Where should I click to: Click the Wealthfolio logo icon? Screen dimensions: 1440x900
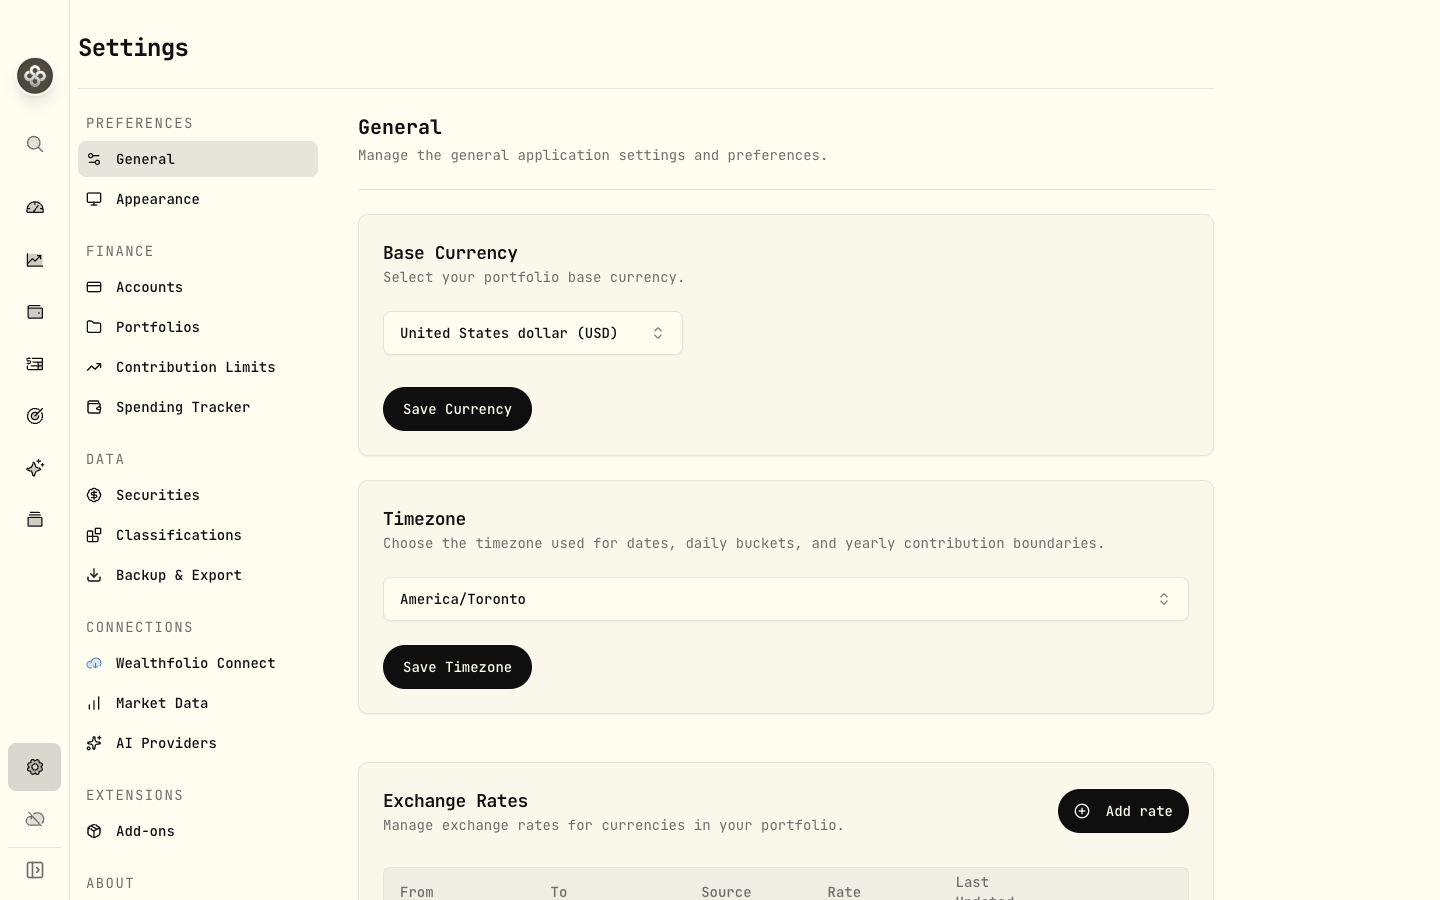click(x=35, y=76)
